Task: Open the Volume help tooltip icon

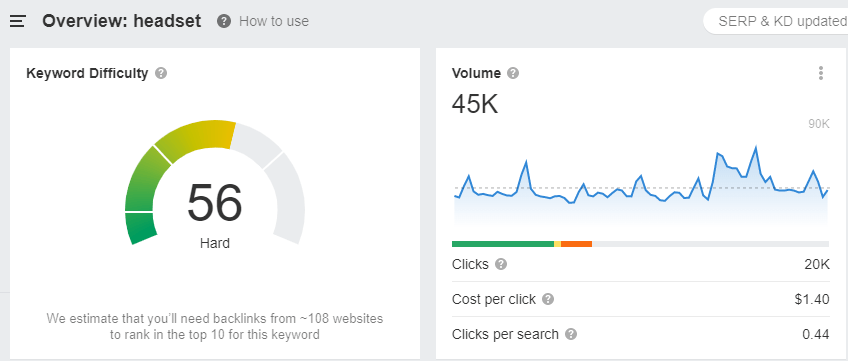Action: [513, 73]
